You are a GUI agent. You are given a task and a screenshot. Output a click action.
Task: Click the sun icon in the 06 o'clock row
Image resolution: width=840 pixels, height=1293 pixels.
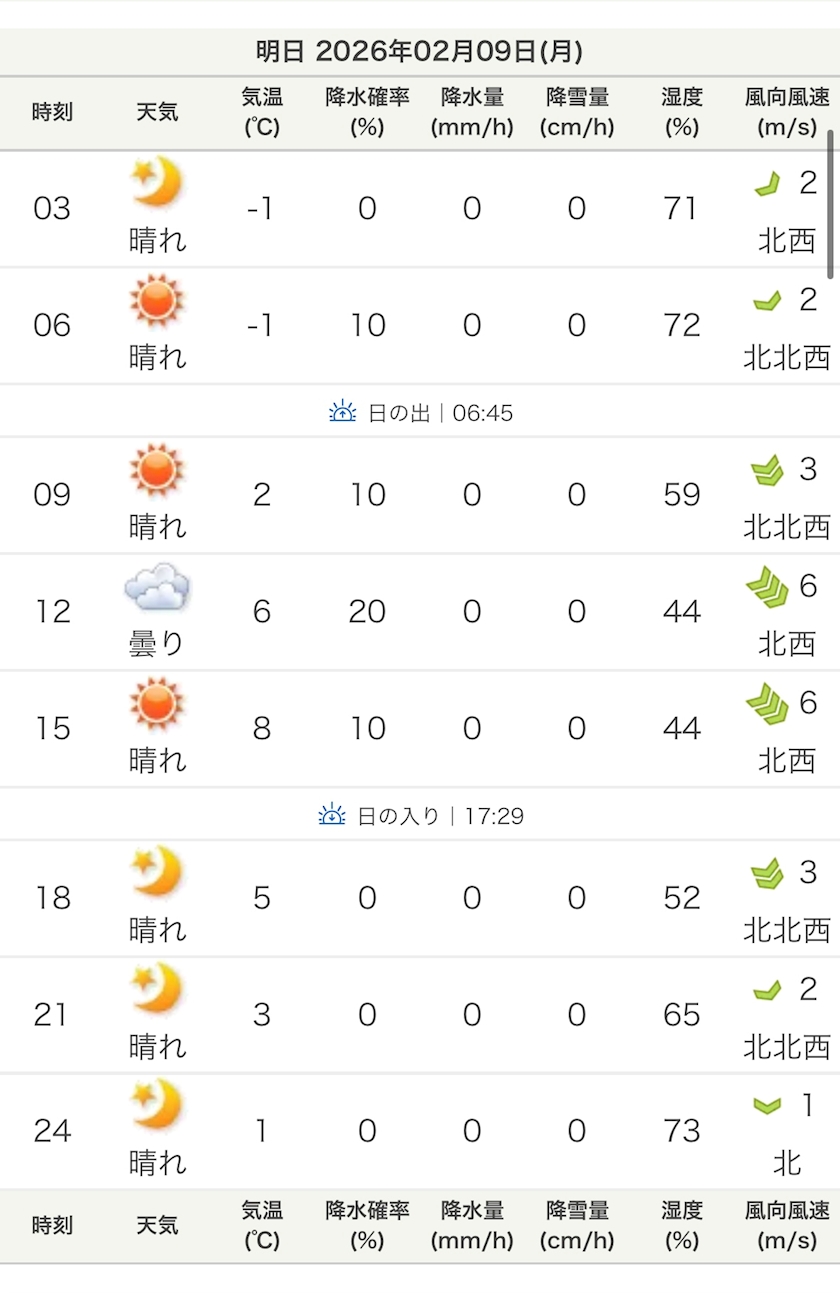(157, 300)
